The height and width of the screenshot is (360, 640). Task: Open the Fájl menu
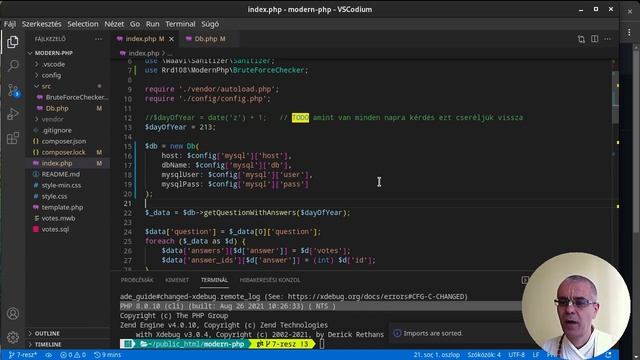tap(10, 24)
